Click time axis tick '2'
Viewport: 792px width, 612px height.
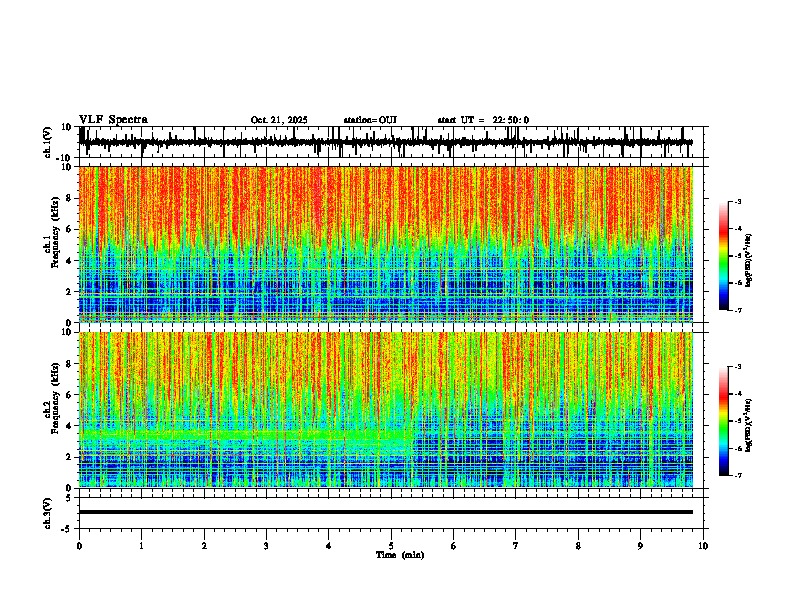pyautogui.click(x=204, y=546)
